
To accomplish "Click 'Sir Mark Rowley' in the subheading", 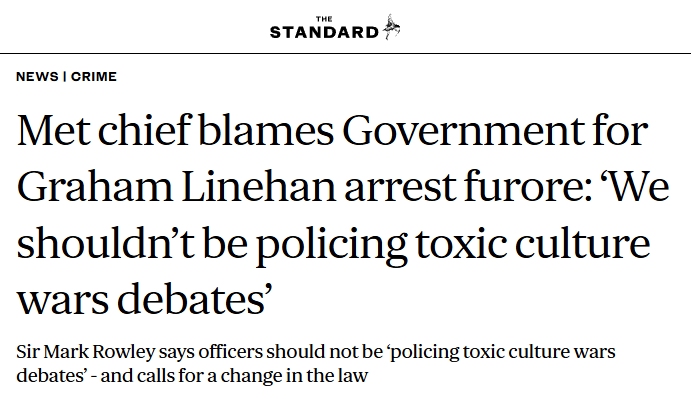I will point(86,352).
